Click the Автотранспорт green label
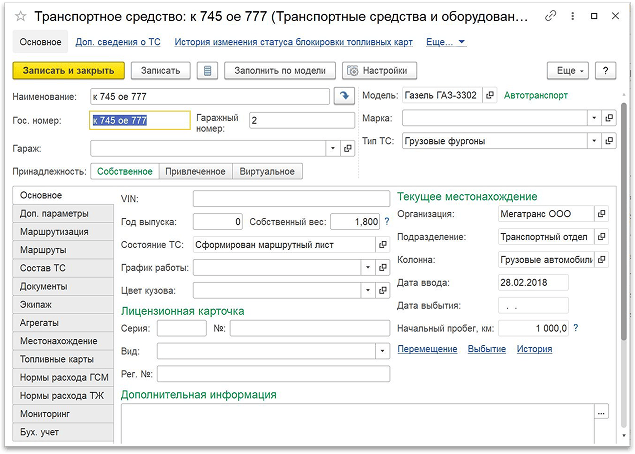 point(535,95)
